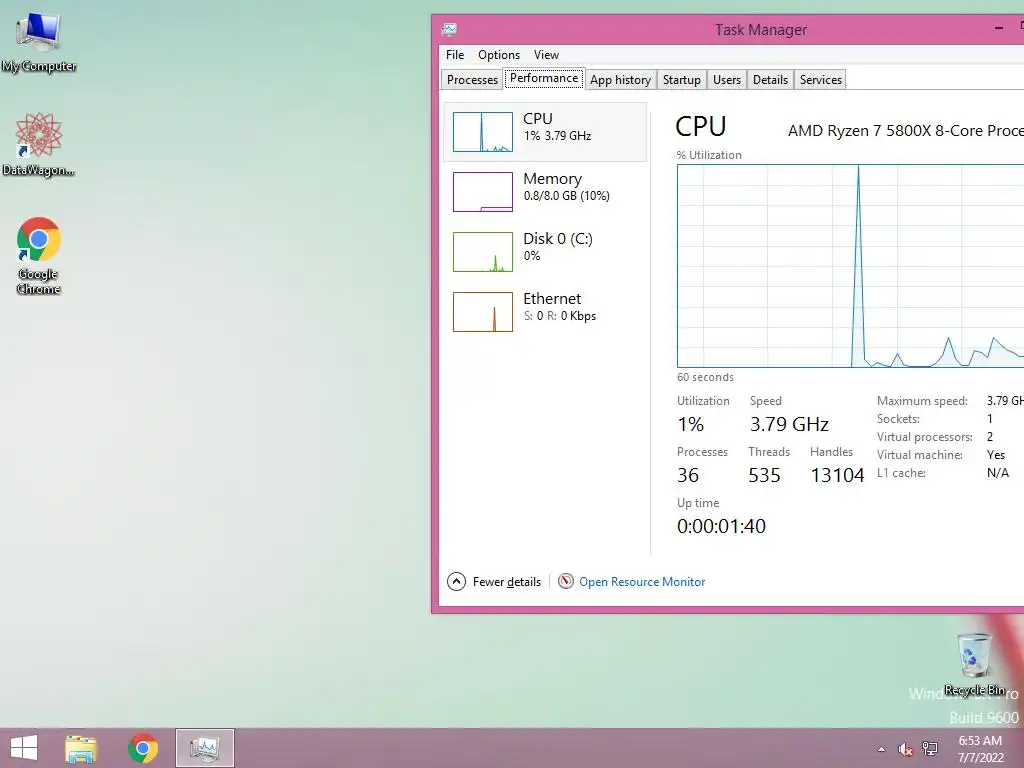1024x768 pixels.
Task: Open the Startup tab
Action: point(681,80)
